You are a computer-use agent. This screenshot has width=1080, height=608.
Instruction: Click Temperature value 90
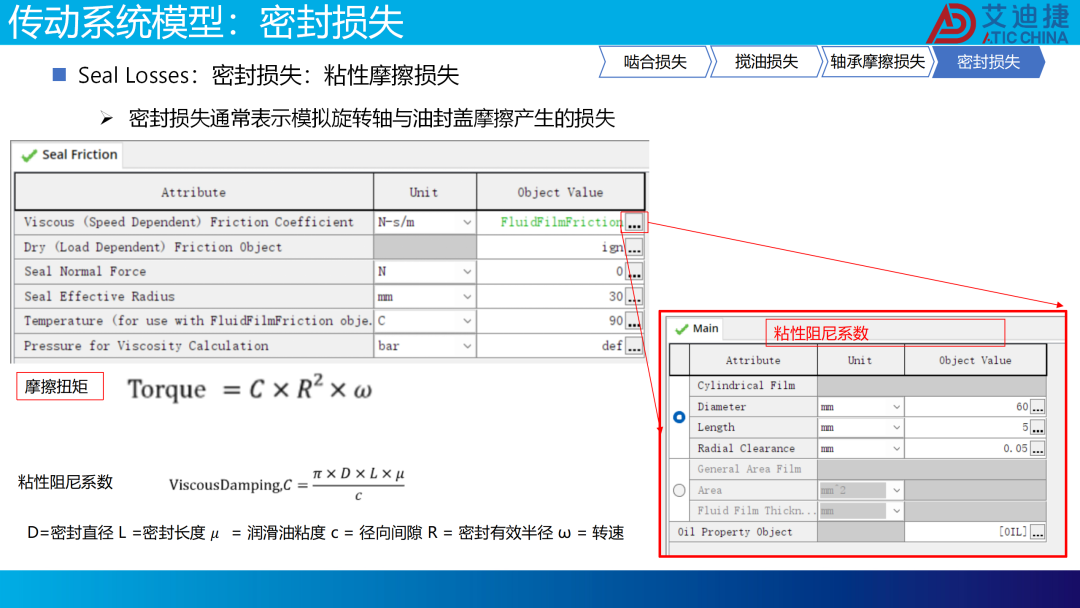616,322
